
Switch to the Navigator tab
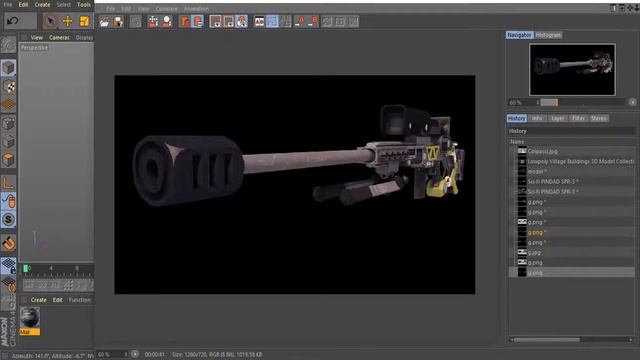point(519,35)
